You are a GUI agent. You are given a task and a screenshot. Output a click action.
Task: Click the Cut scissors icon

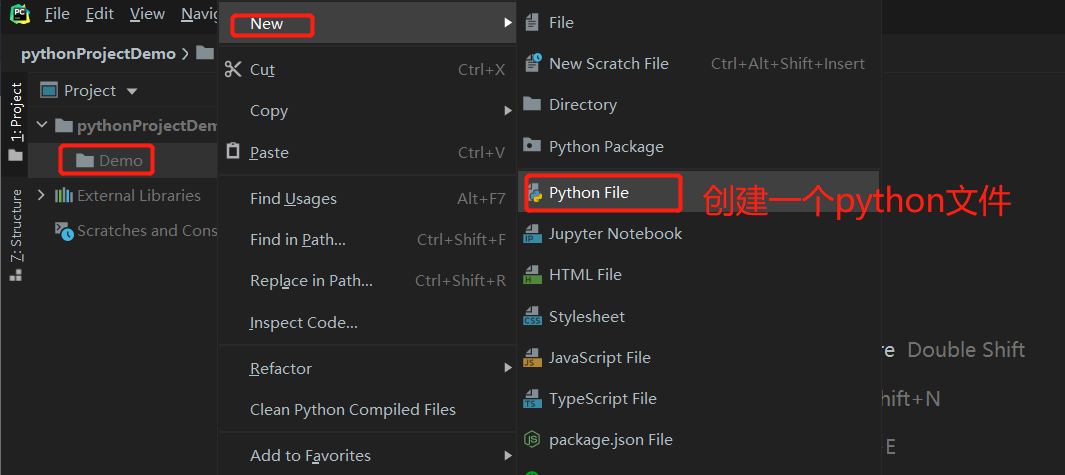(x=233, y=69)
